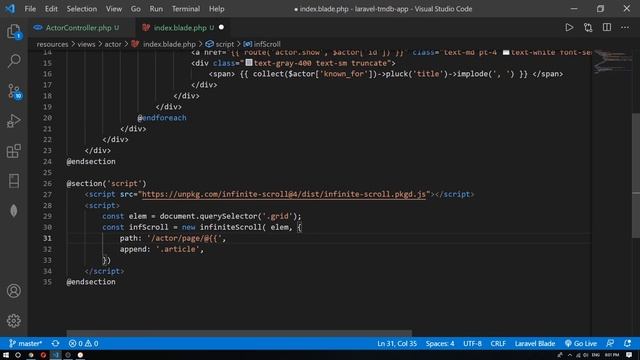
Task: Open the Run and Debug view
Action: coord(13,121)
